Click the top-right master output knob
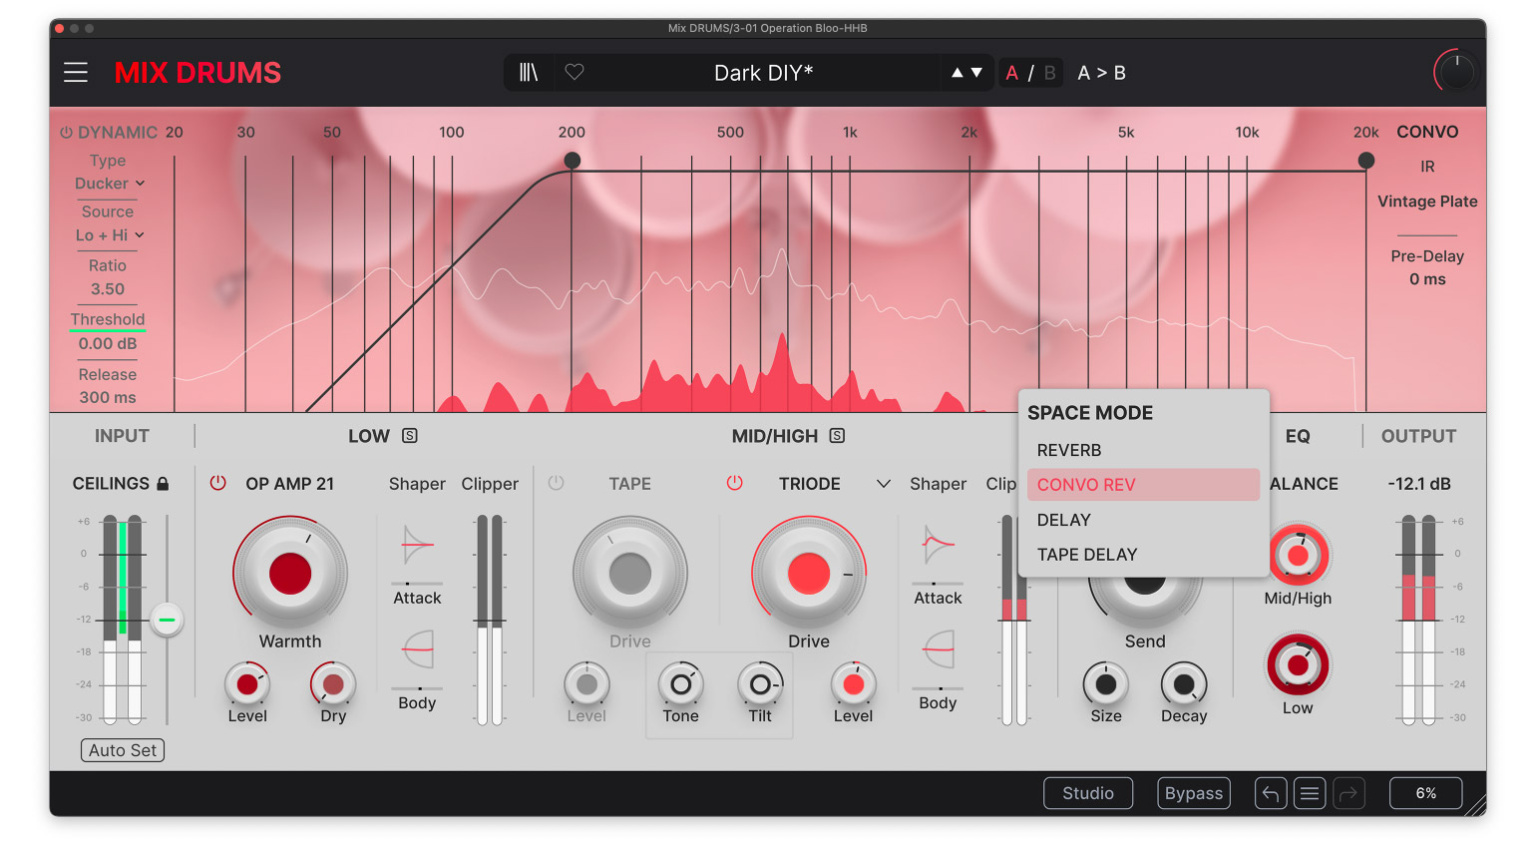The height and width of the screenshot is (848, 1536). click(x=1456, y=71)
